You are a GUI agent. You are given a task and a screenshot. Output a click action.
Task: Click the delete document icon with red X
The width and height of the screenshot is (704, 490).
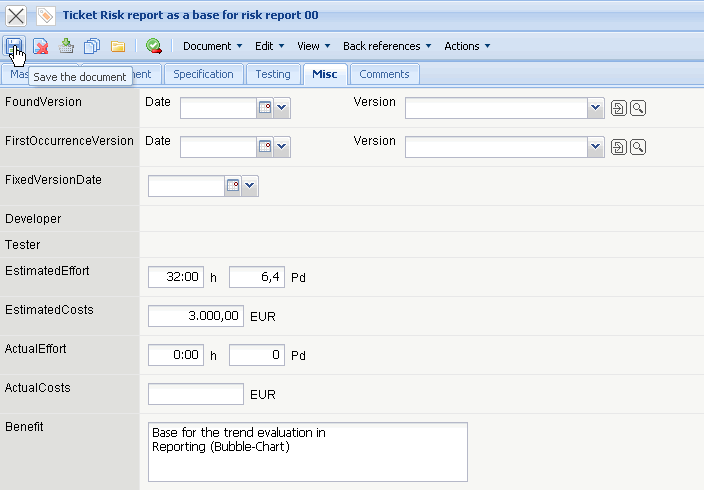pos(41,46)
